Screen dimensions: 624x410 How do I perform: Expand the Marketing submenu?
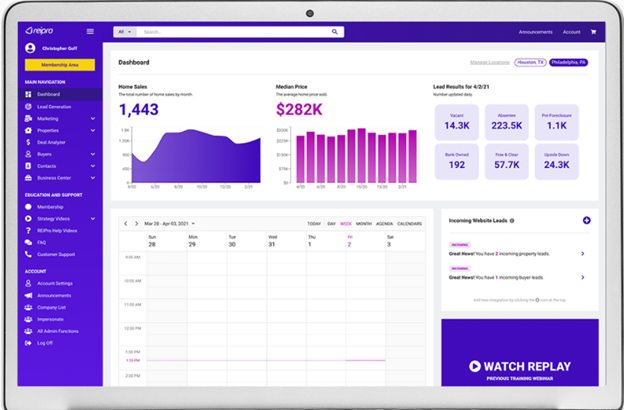(93, 118)
